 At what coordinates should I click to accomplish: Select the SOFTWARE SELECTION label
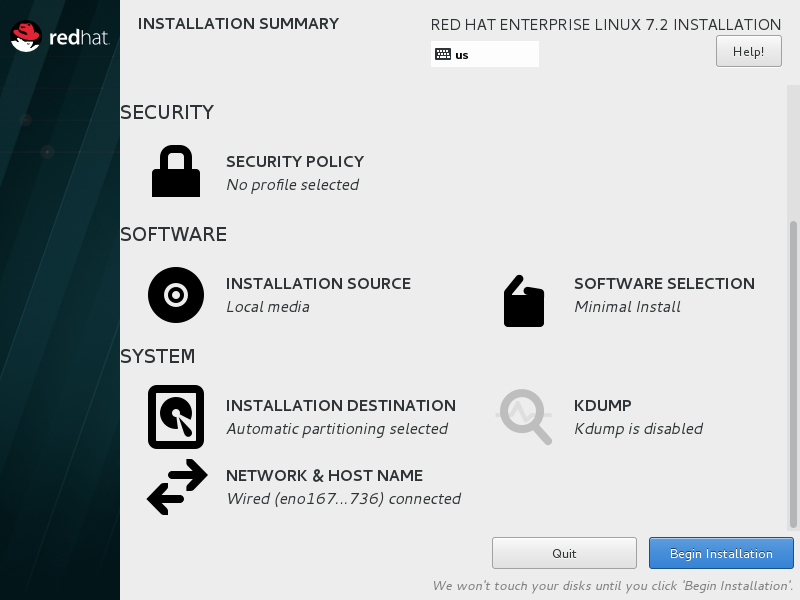pyautogui.click(x=664, y=284)
